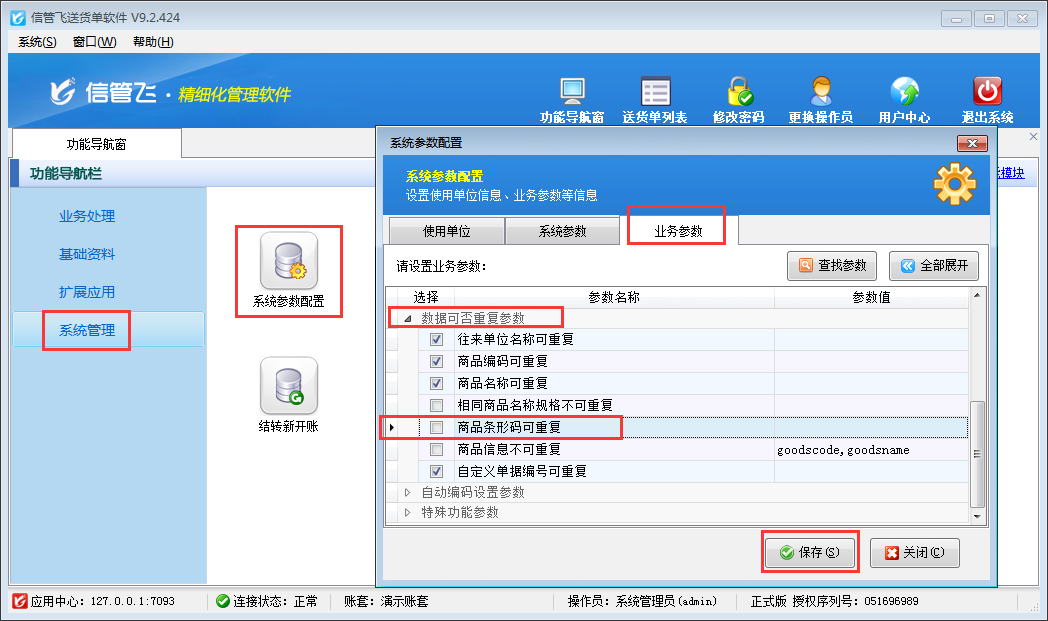Image resolution: width=1048 pixels, height=621 pixels.
Task: Collapse the 数据可否重复参数 group
Action: pos(407,318)
